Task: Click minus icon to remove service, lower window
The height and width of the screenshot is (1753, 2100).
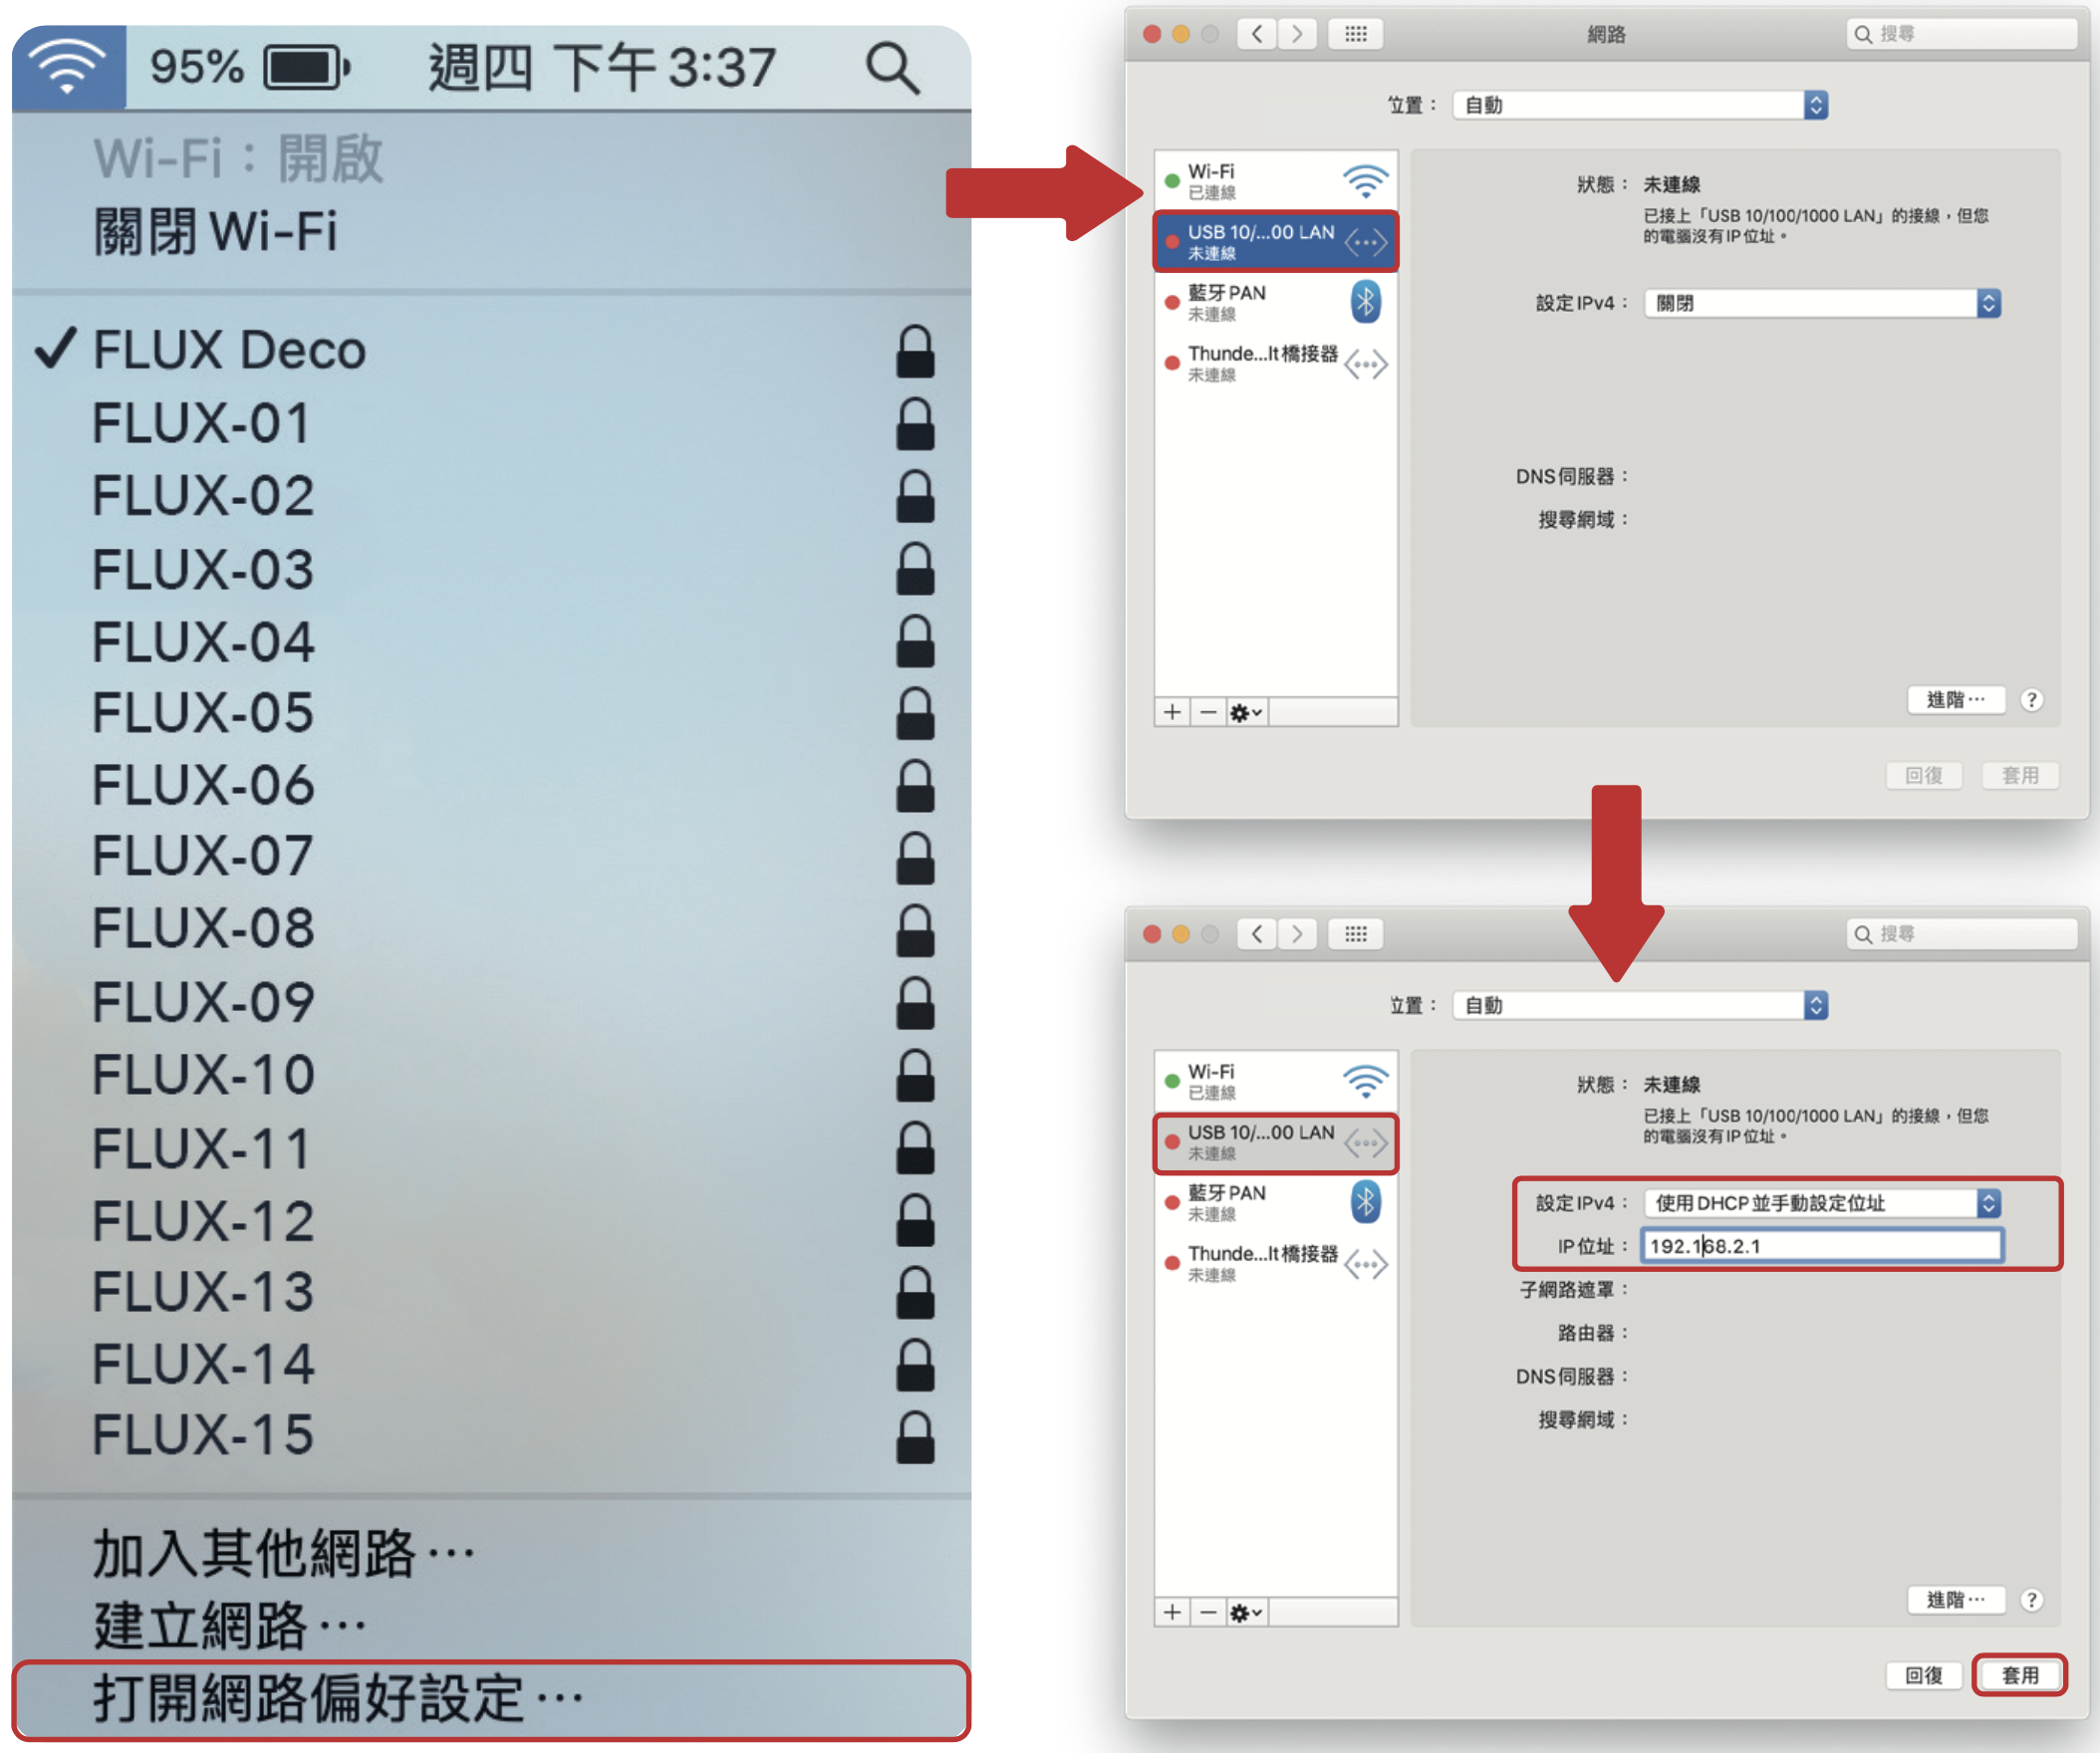Action: click(1208, 1612)
